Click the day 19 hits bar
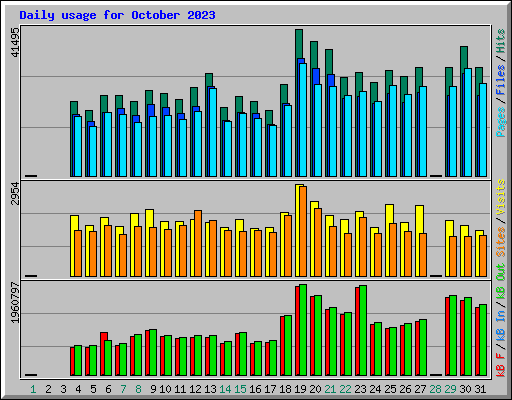Screen dimensions: 512x400 [299, 44]
